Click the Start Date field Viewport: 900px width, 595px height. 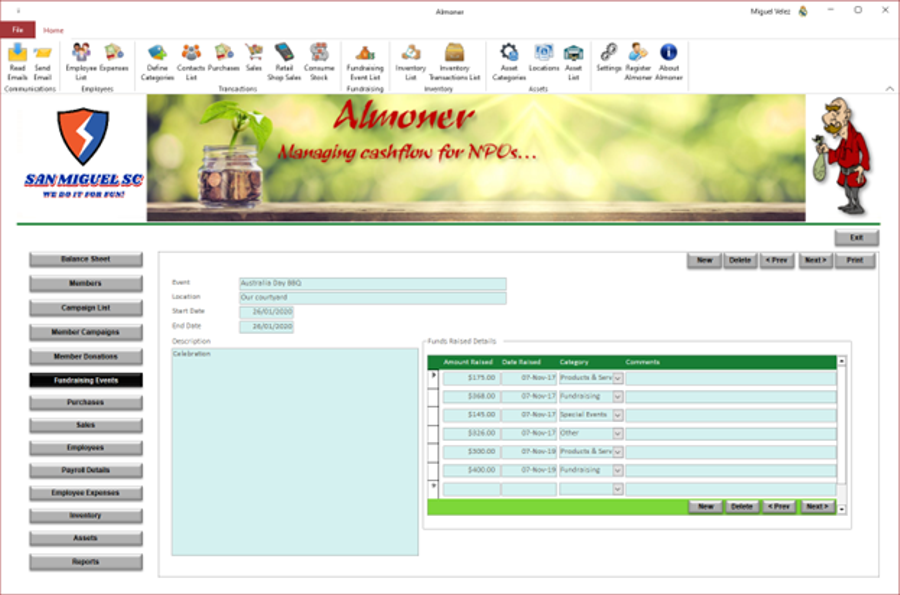pos(266,312)
